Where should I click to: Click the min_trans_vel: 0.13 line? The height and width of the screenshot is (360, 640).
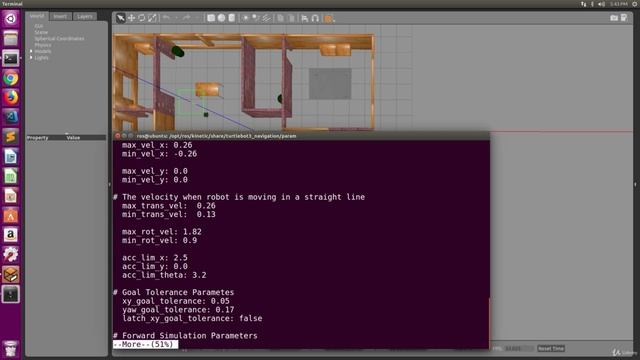click(169, 214)
